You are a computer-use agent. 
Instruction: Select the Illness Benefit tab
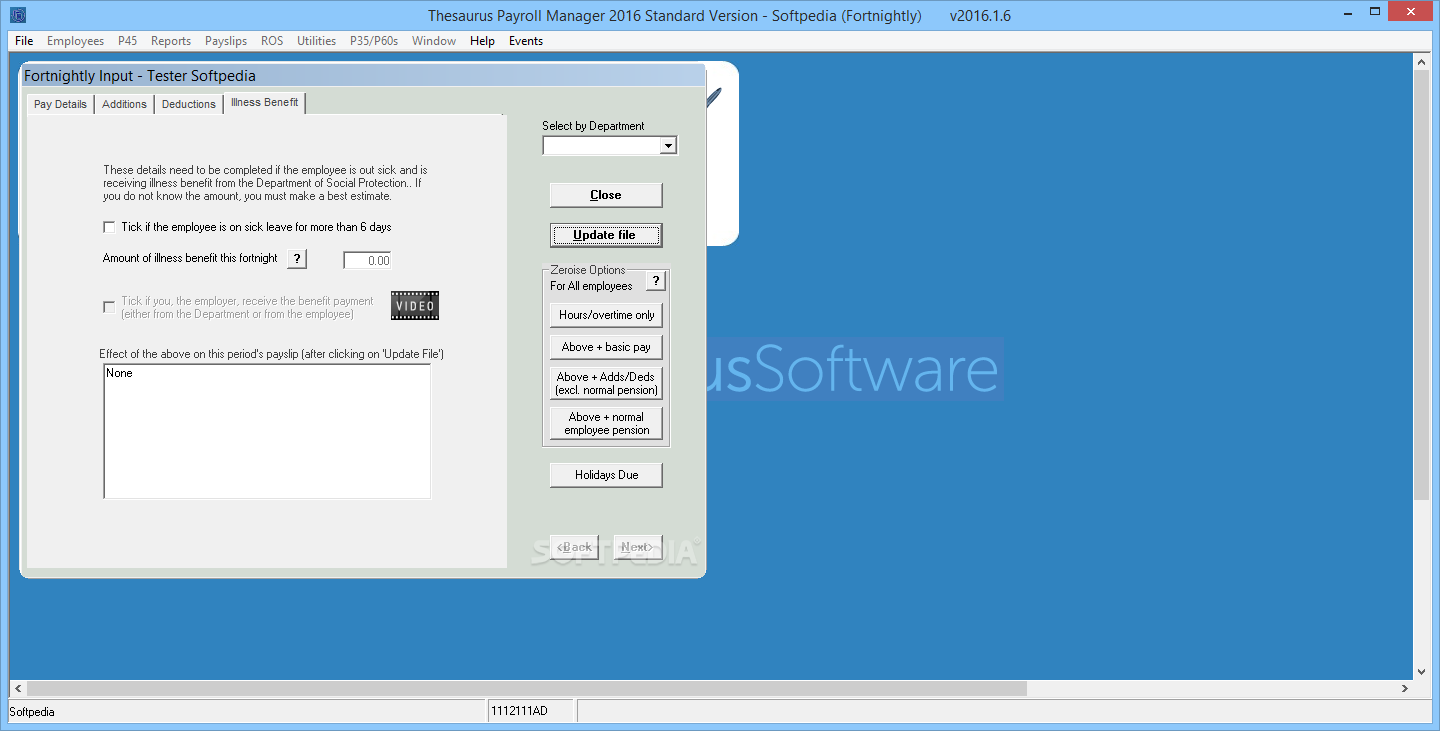264,102
